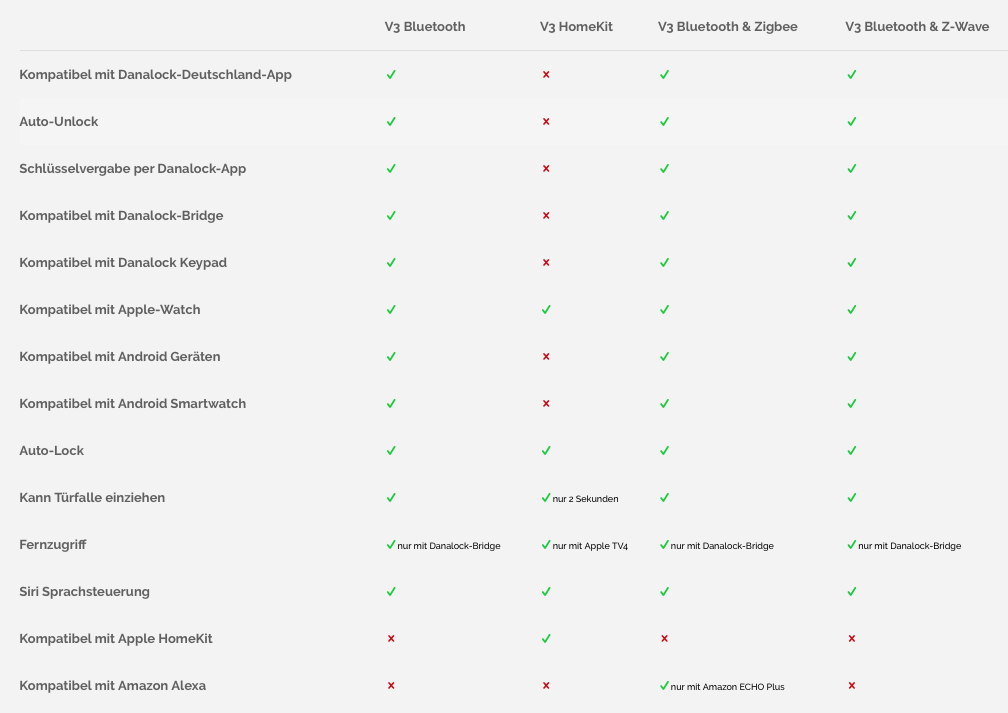This screenshot has height=713, width=1008.
Task: Click the 'nur 2 Sekunden' note
Action: [585, 499]
